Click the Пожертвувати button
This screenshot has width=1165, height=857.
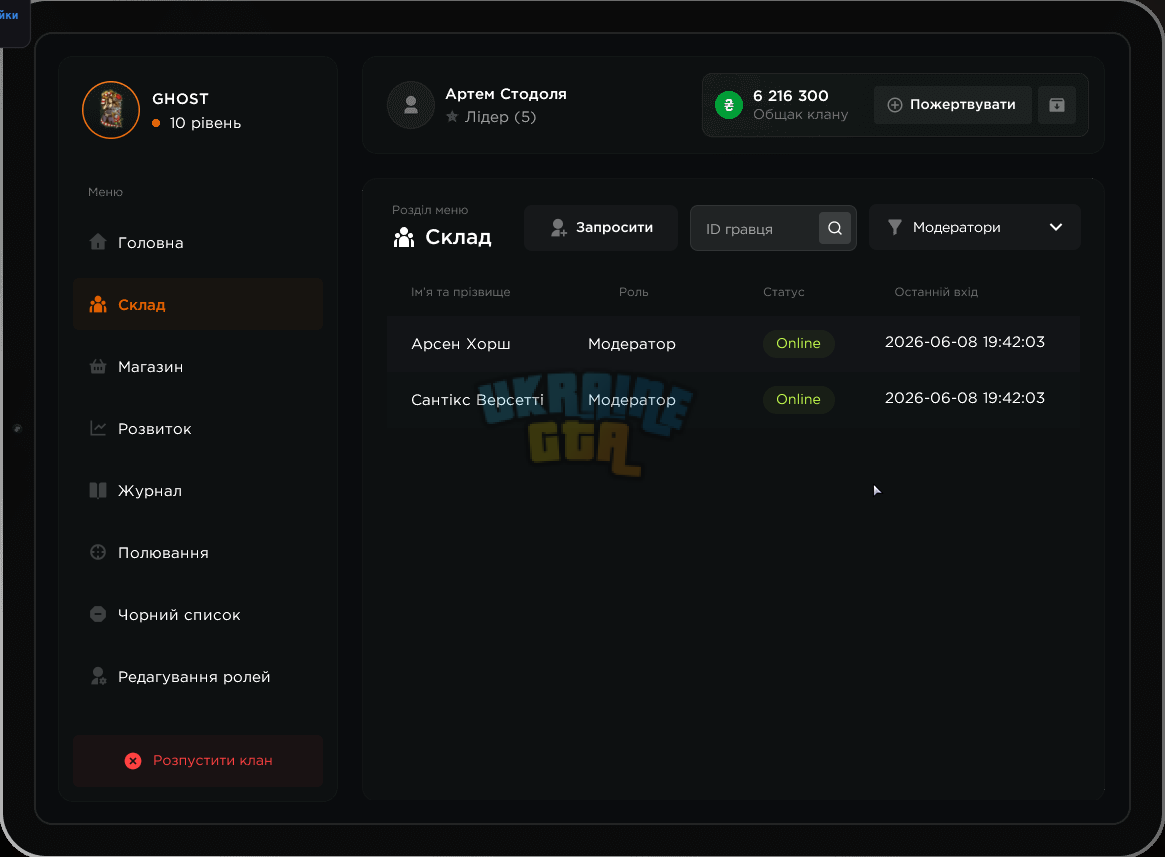coord(953,105)
